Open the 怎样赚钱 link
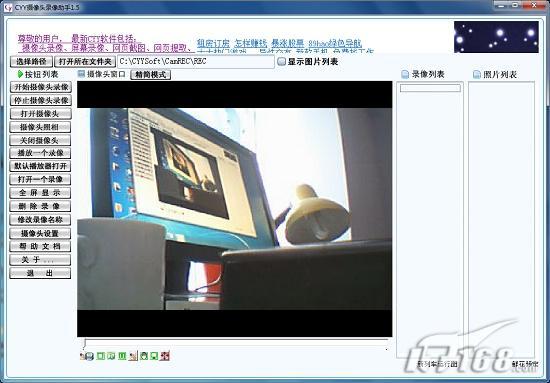The image size is (550, 383). 251,43
